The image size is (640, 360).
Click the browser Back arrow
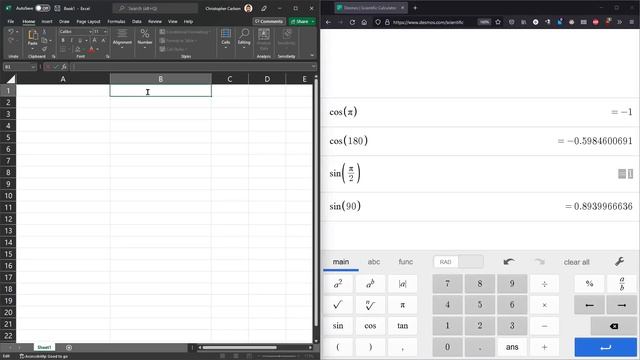point(329,22)
